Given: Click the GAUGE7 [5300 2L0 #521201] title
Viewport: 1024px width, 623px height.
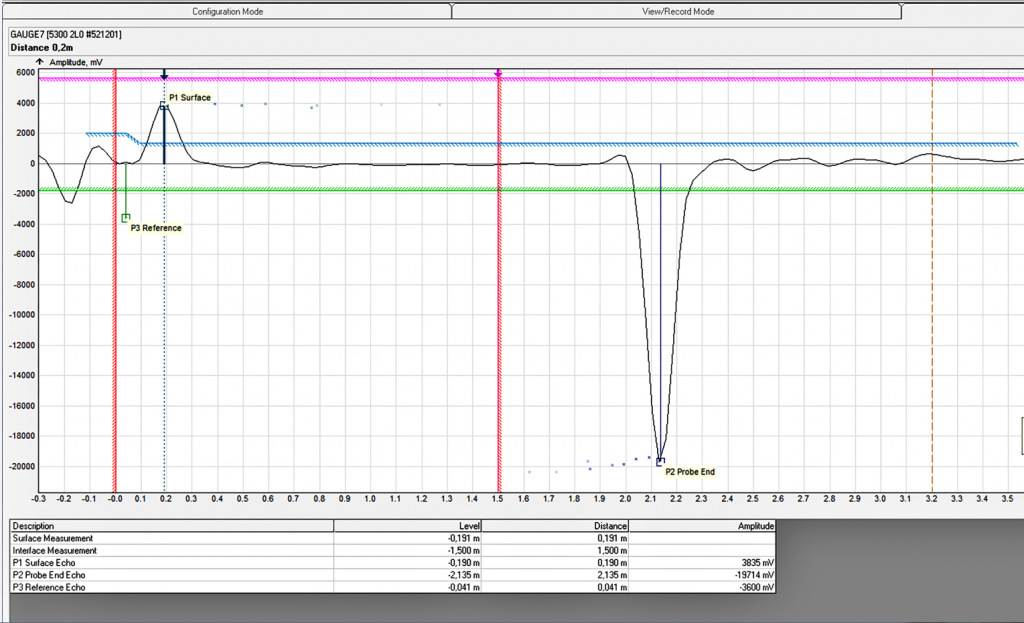Looking at the screenshot, I should point(66,34).
